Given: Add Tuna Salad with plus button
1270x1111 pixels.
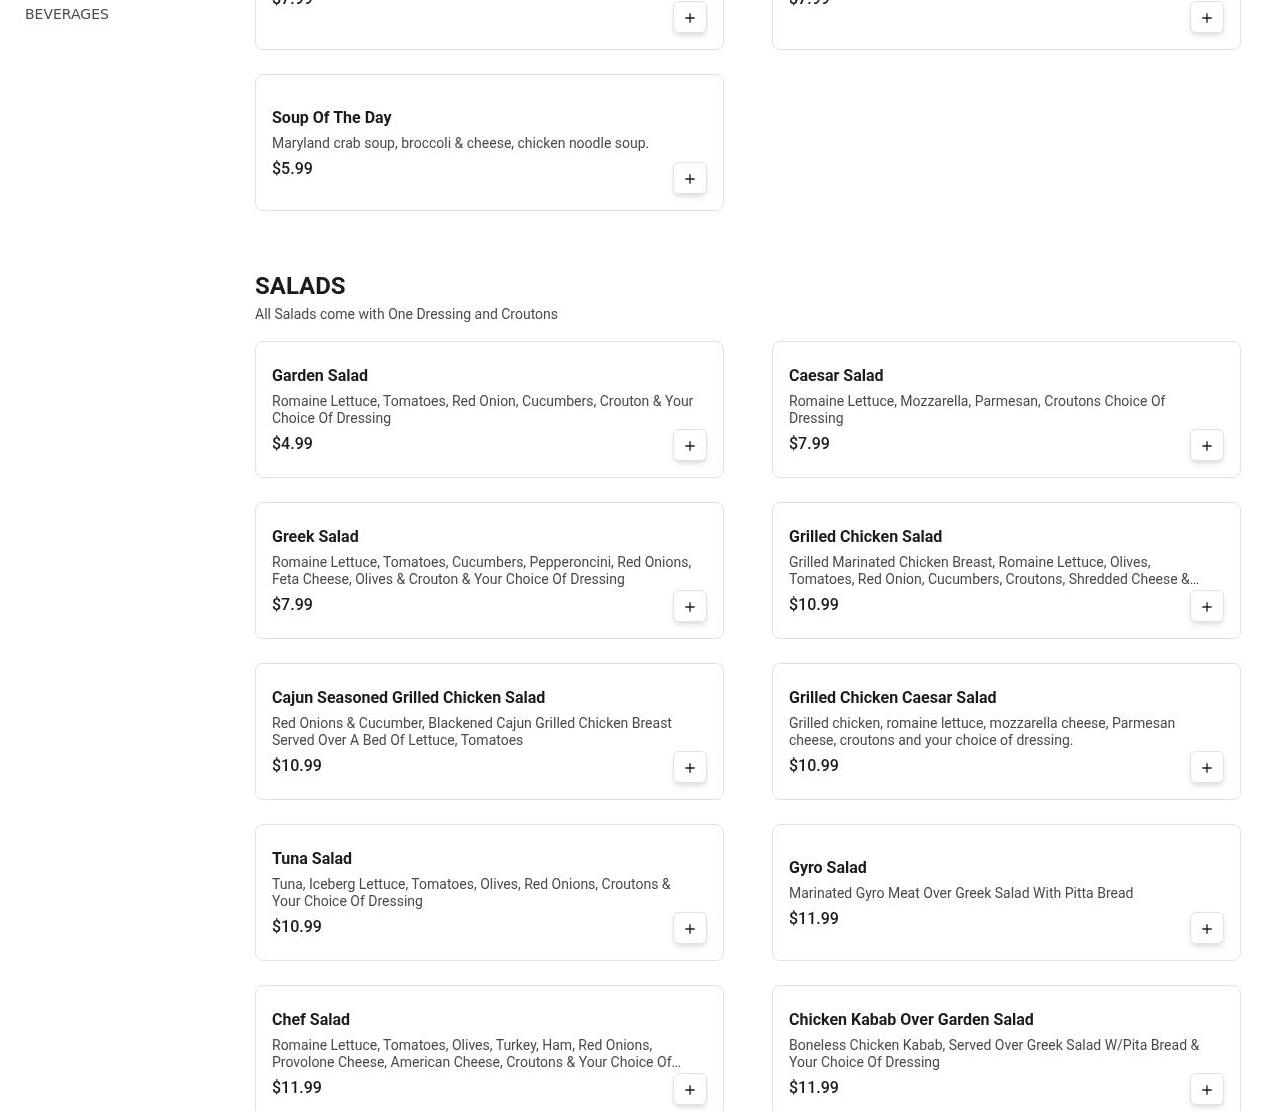Looking at the screenshot, I should tap(690, 928).
